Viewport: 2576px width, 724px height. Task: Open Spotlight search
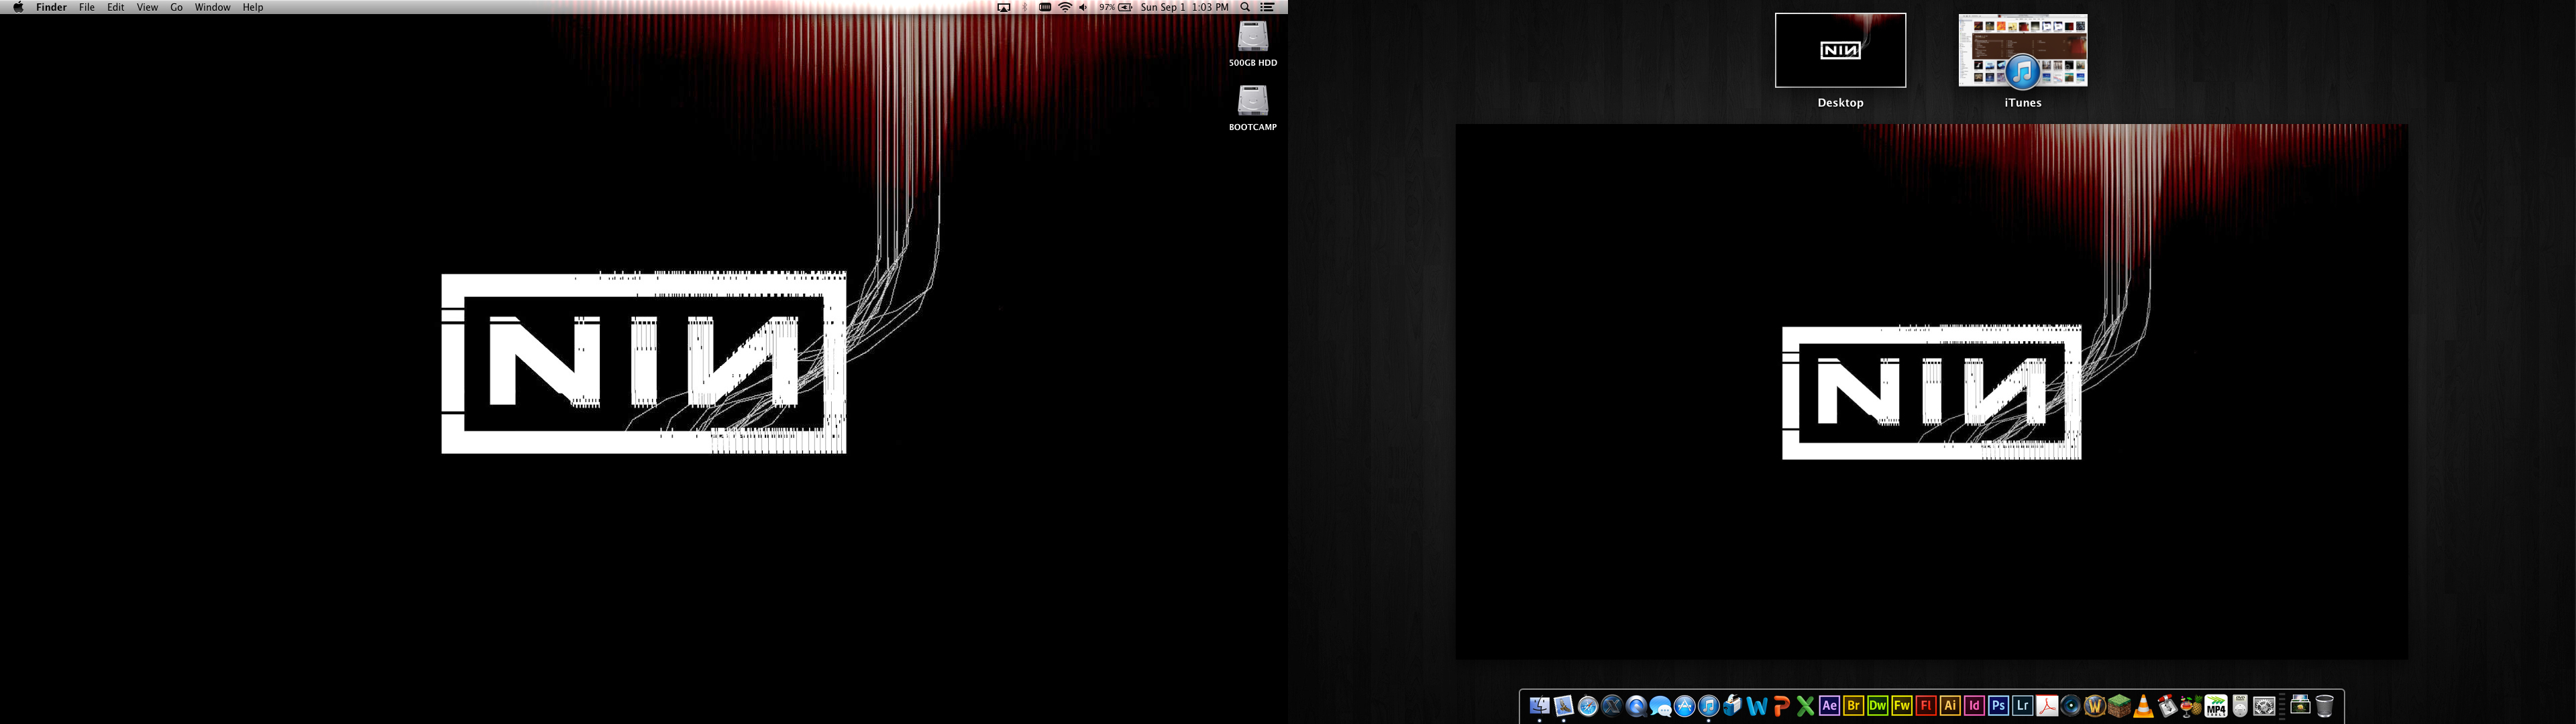click(x=1245, y=7)
